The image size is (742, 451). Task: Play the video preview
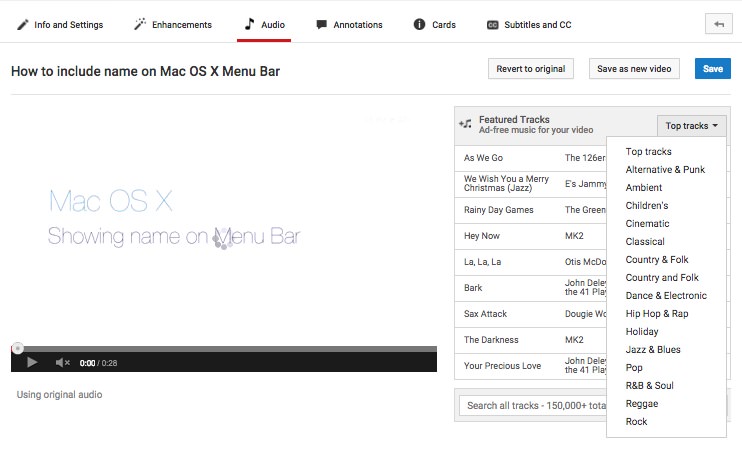tap(32, 363)
